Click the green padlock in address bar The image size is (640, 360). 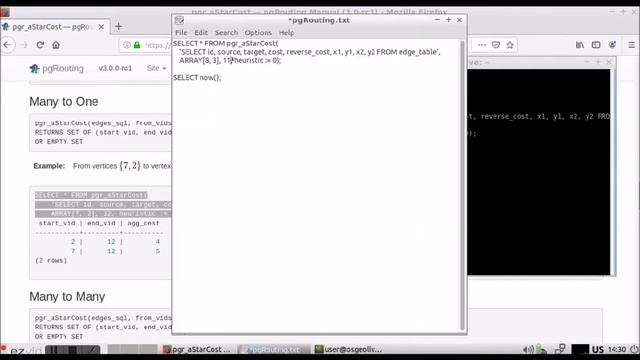(x=137, y=45)
